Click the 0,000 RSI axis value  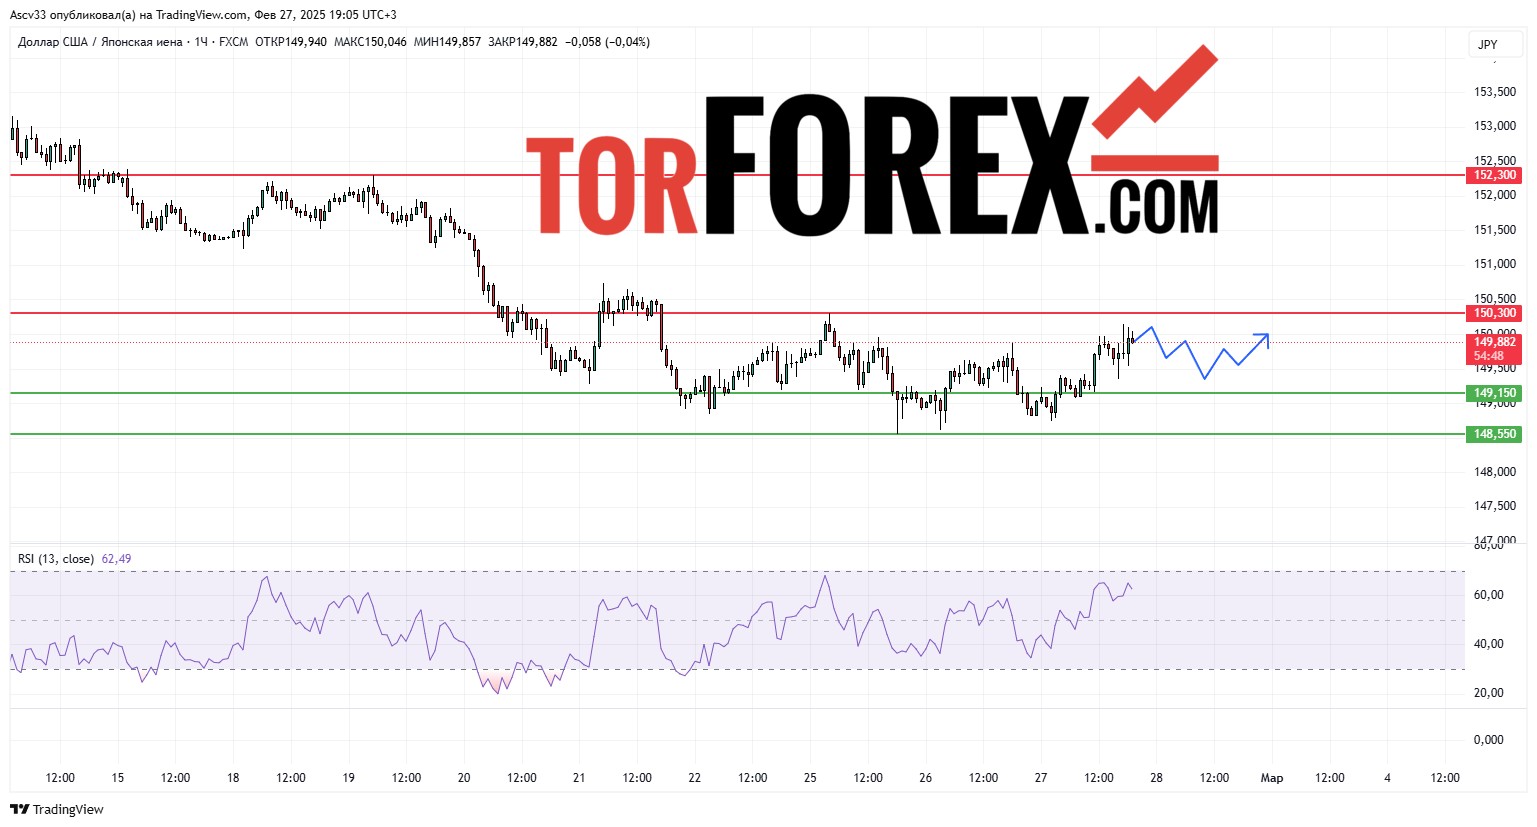tap(1489, 740)
